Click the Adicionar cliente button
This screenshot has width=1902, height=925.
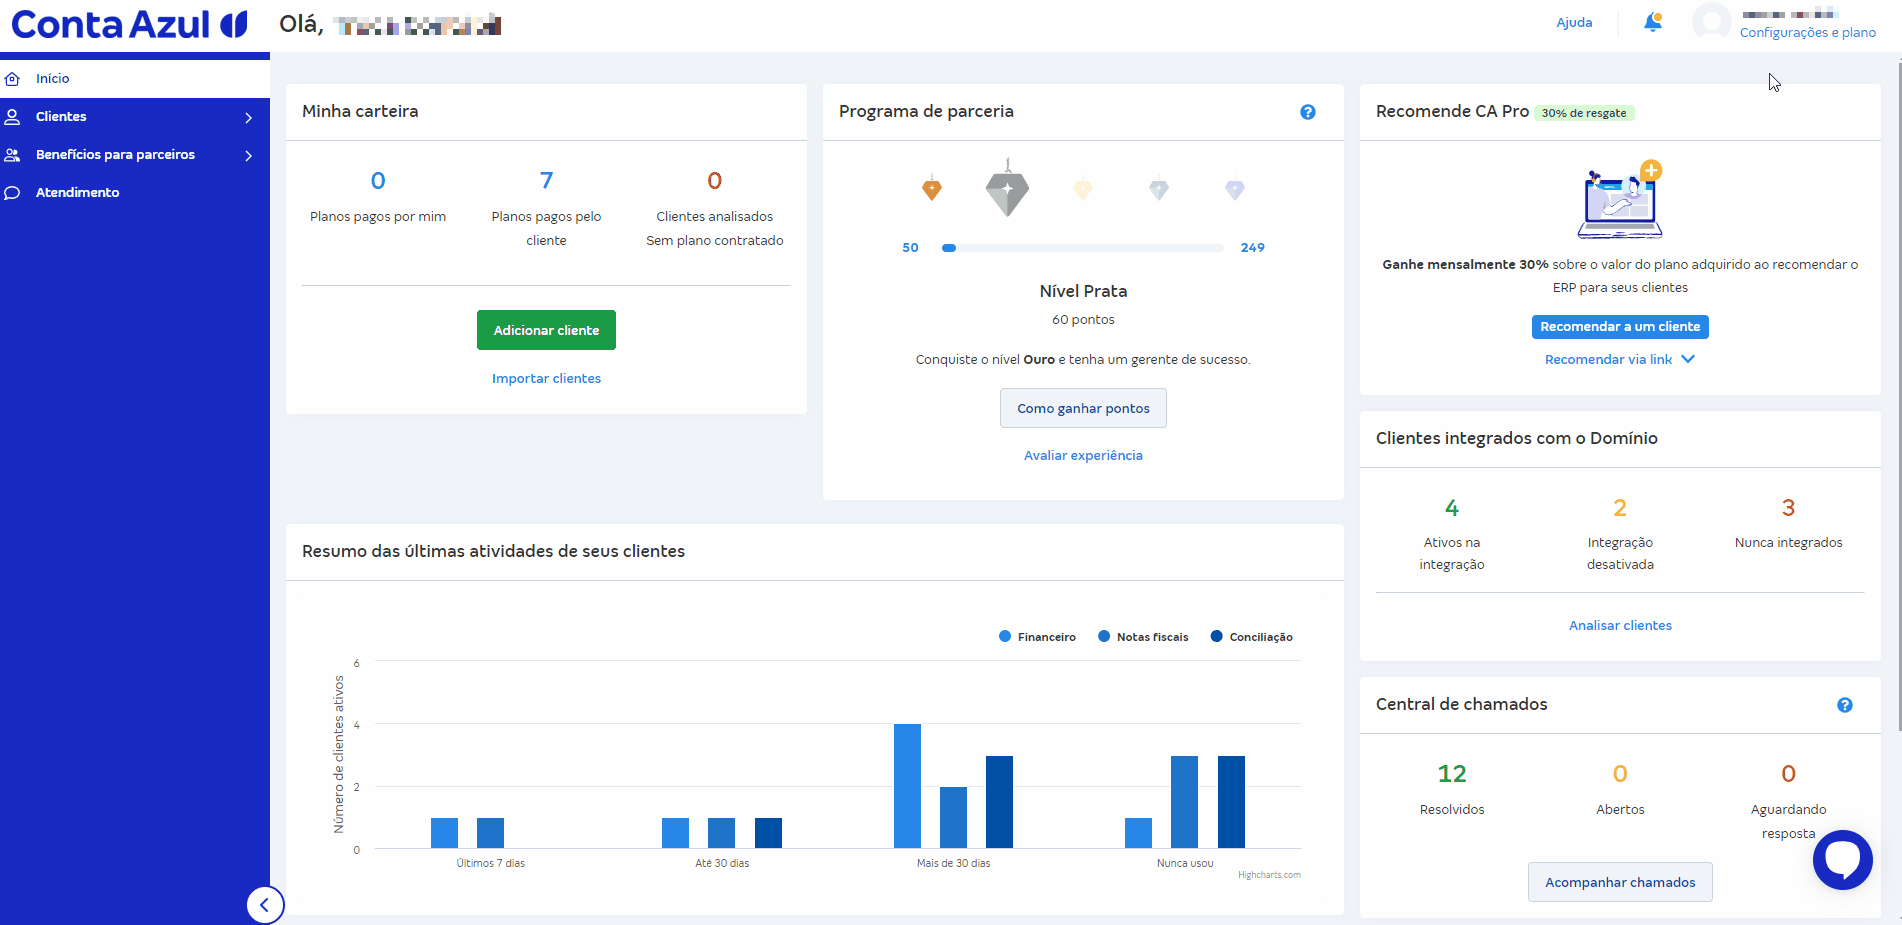pyautogui.click(x=546, y=330)
